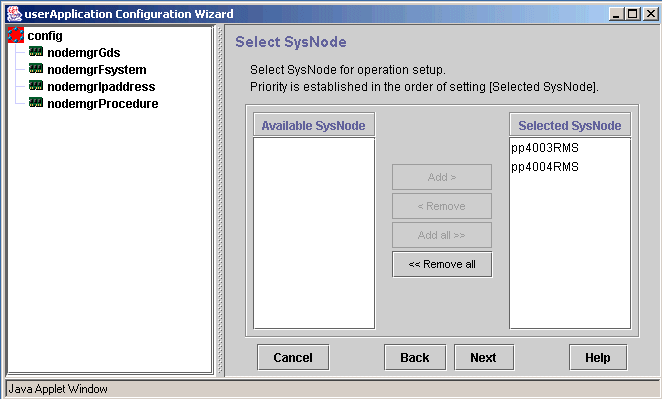Click the nodemgrFsystem resource icon
The width and height of the screenshot is (662, 399).
[36, 68]
